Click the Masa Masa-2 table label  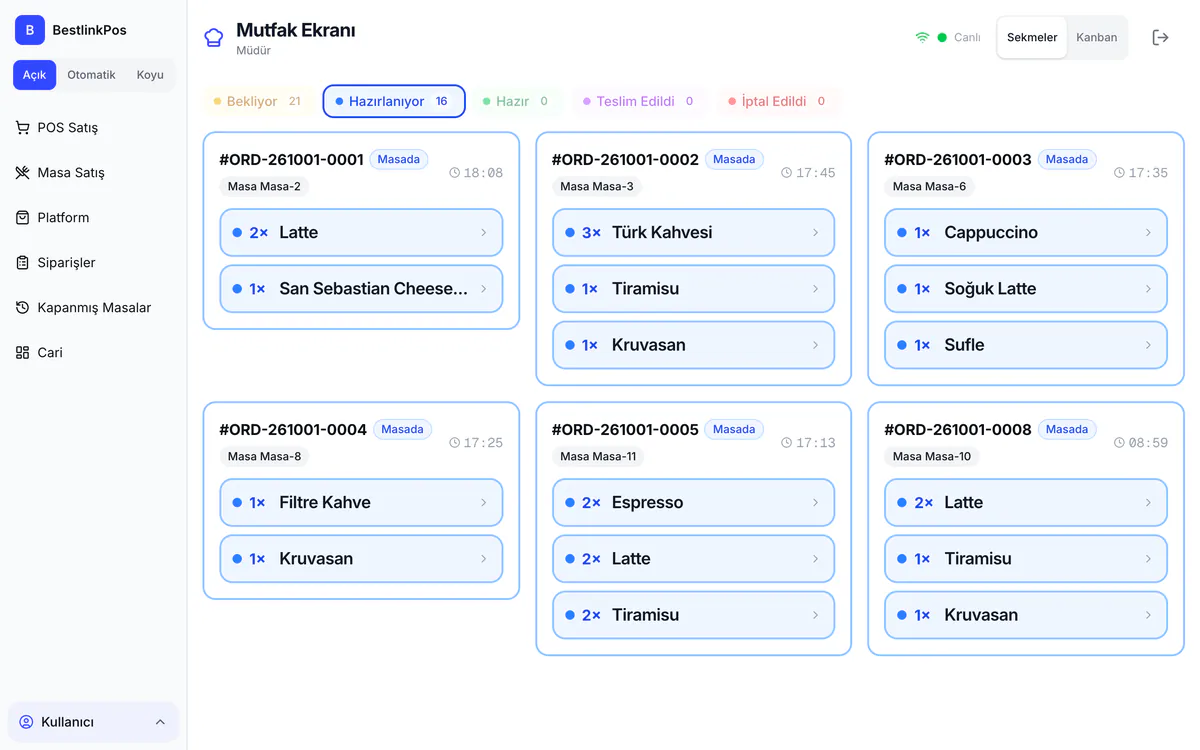[264, 186]
